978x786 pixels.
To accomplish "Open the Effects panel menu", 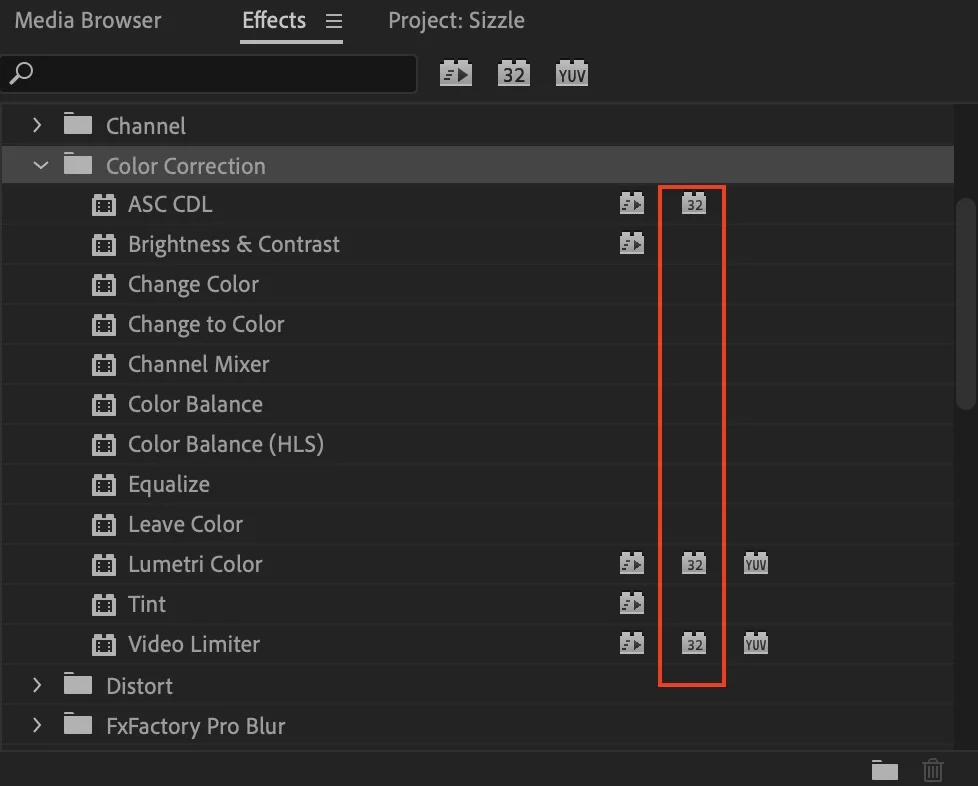I will pos(334,20).
